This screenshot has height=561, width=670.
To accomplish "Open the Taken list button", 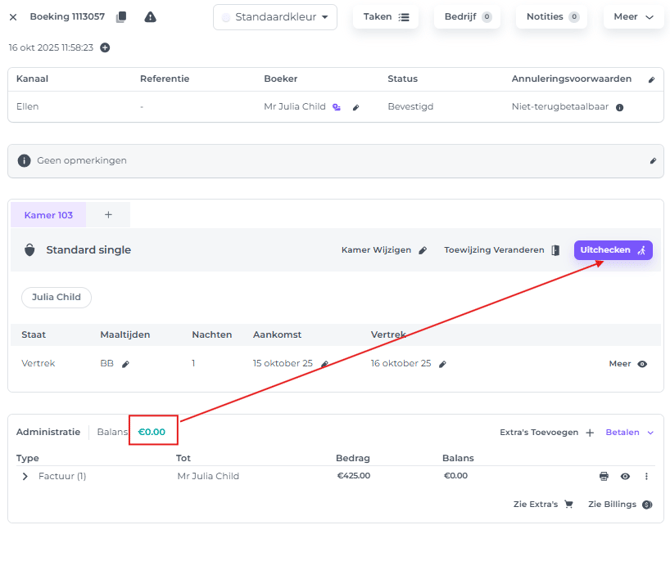I will point(385,17).
